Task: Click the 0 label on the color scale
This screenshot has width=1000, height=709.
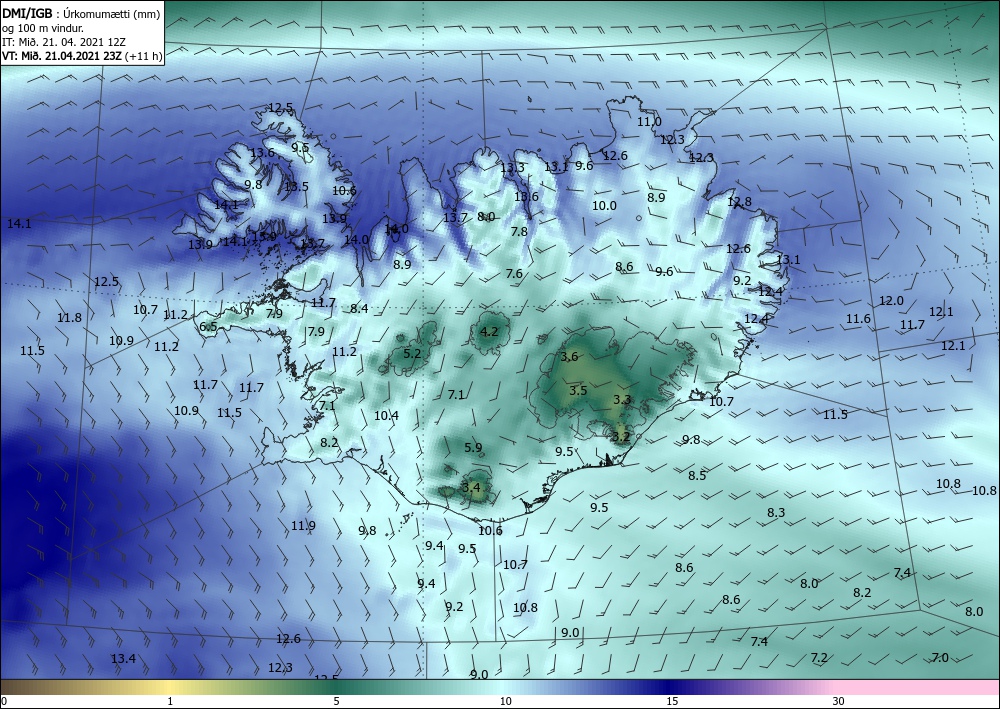Action: [x=4, y=701]
